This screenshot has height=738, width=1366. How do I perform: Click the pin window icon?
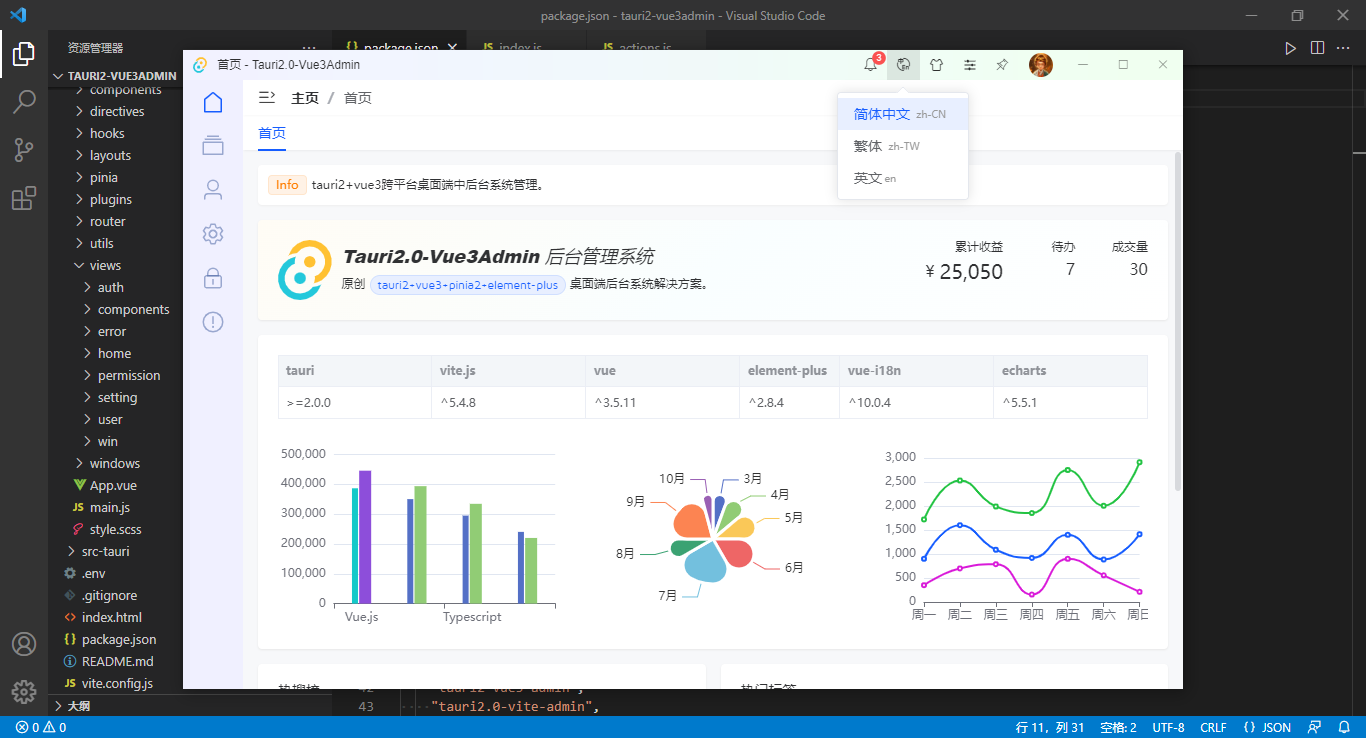point(1002,65)
